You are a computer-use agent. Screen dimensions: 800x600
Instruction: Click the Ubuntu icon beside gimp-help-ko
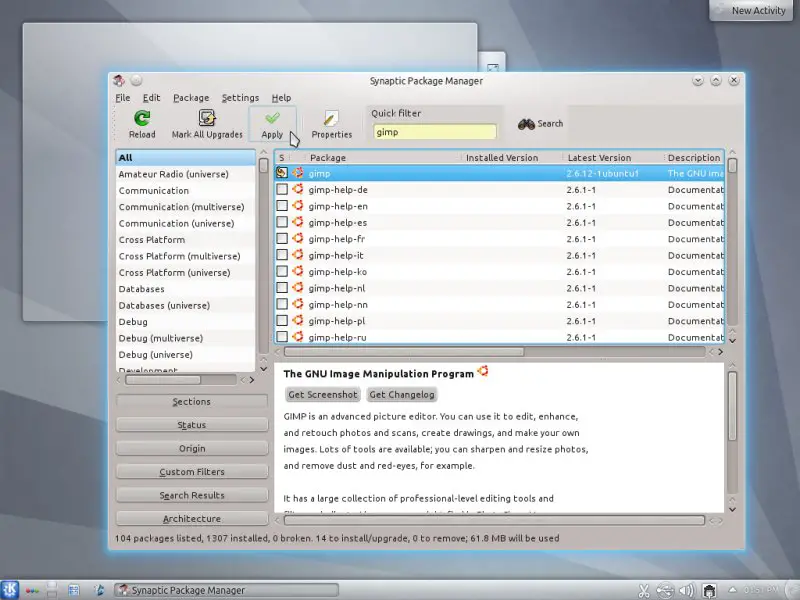(298, 271)
